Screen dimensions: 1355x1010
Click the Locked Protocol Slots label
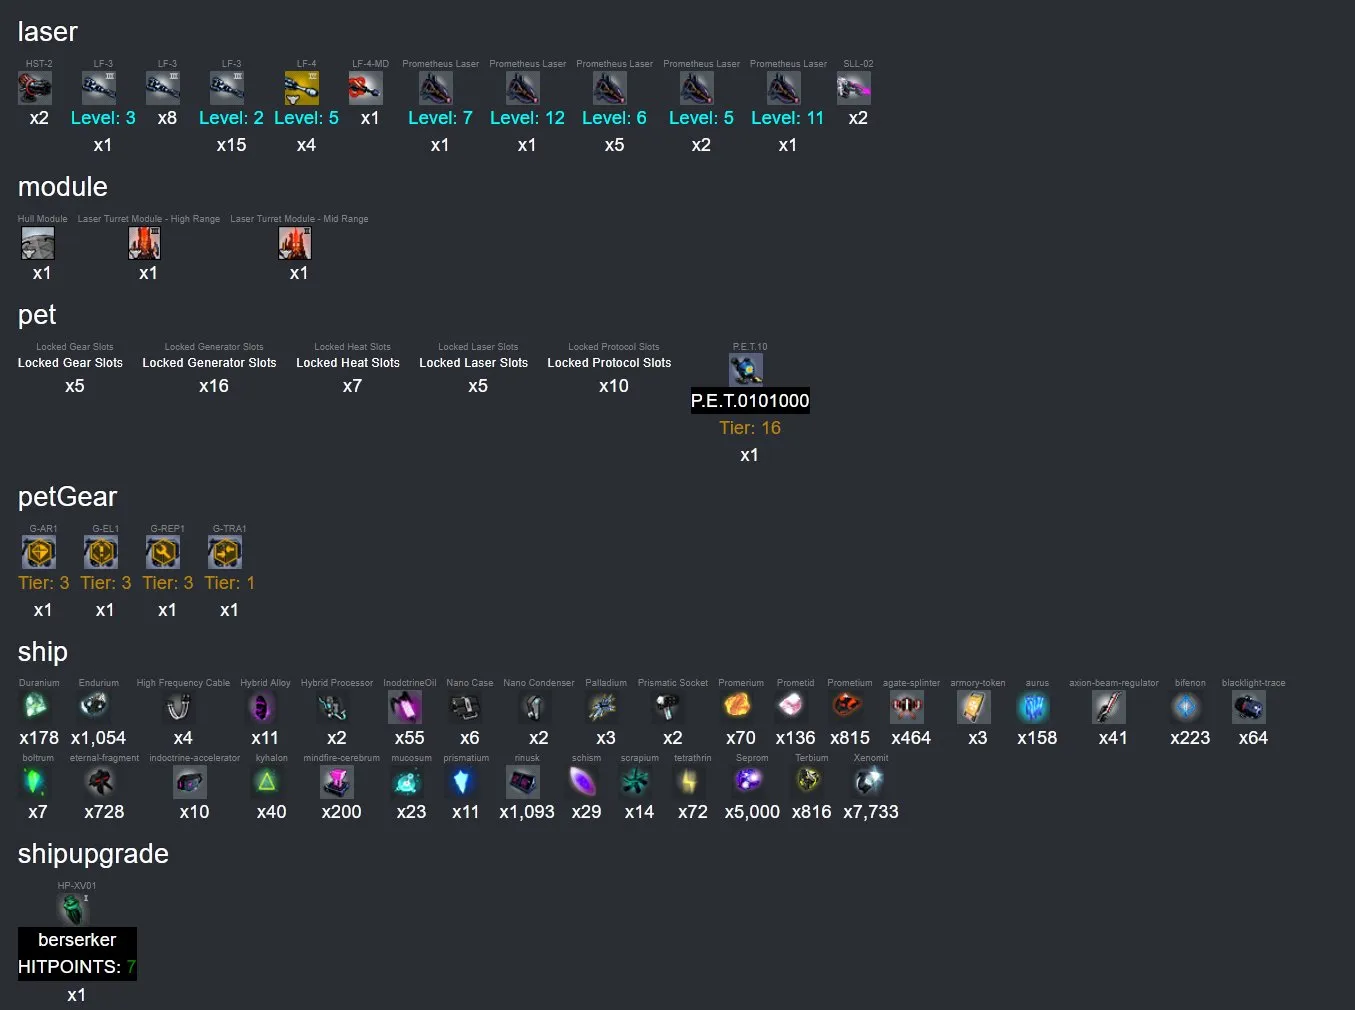pos(609,363)
